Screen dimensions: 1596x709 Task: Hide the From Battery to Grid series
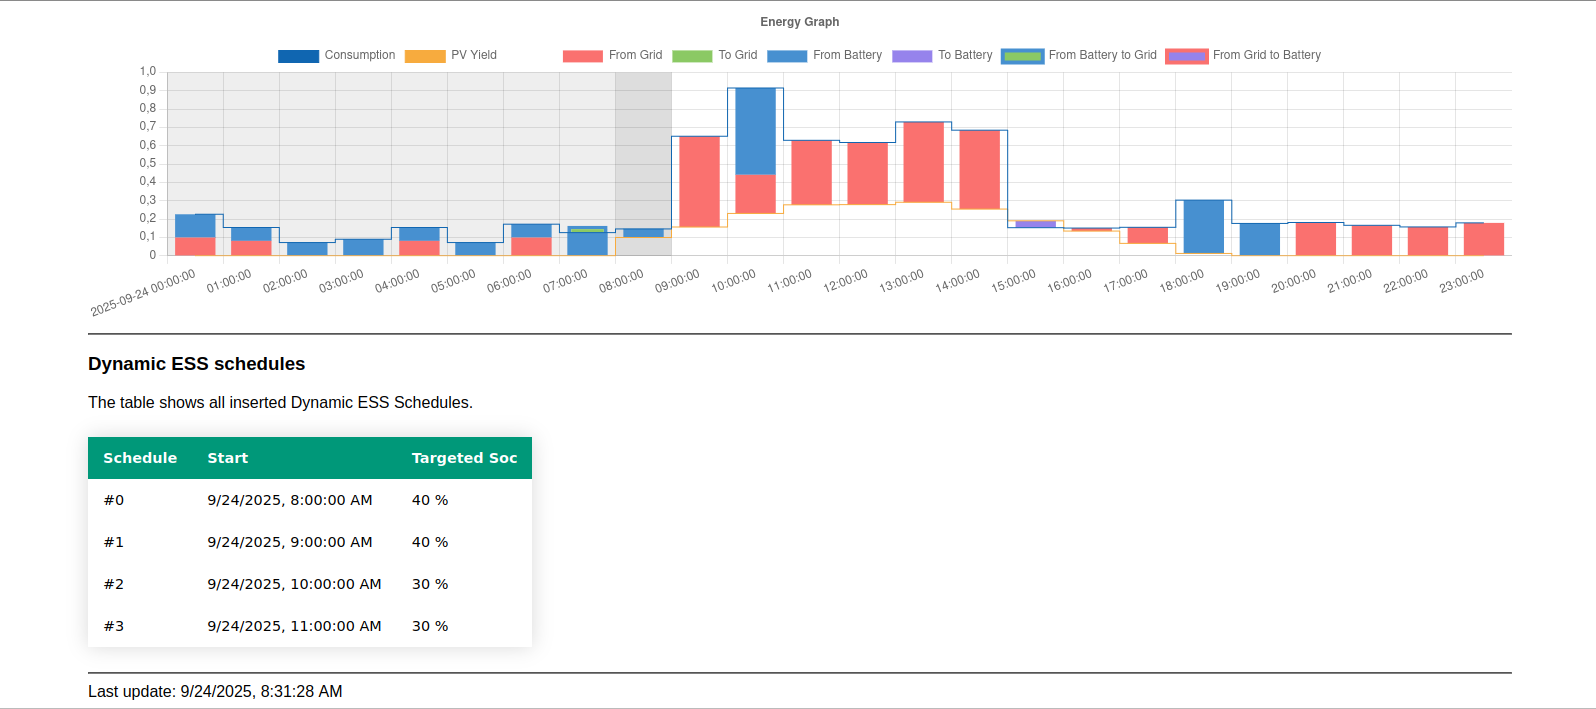tap(1022, 56)
